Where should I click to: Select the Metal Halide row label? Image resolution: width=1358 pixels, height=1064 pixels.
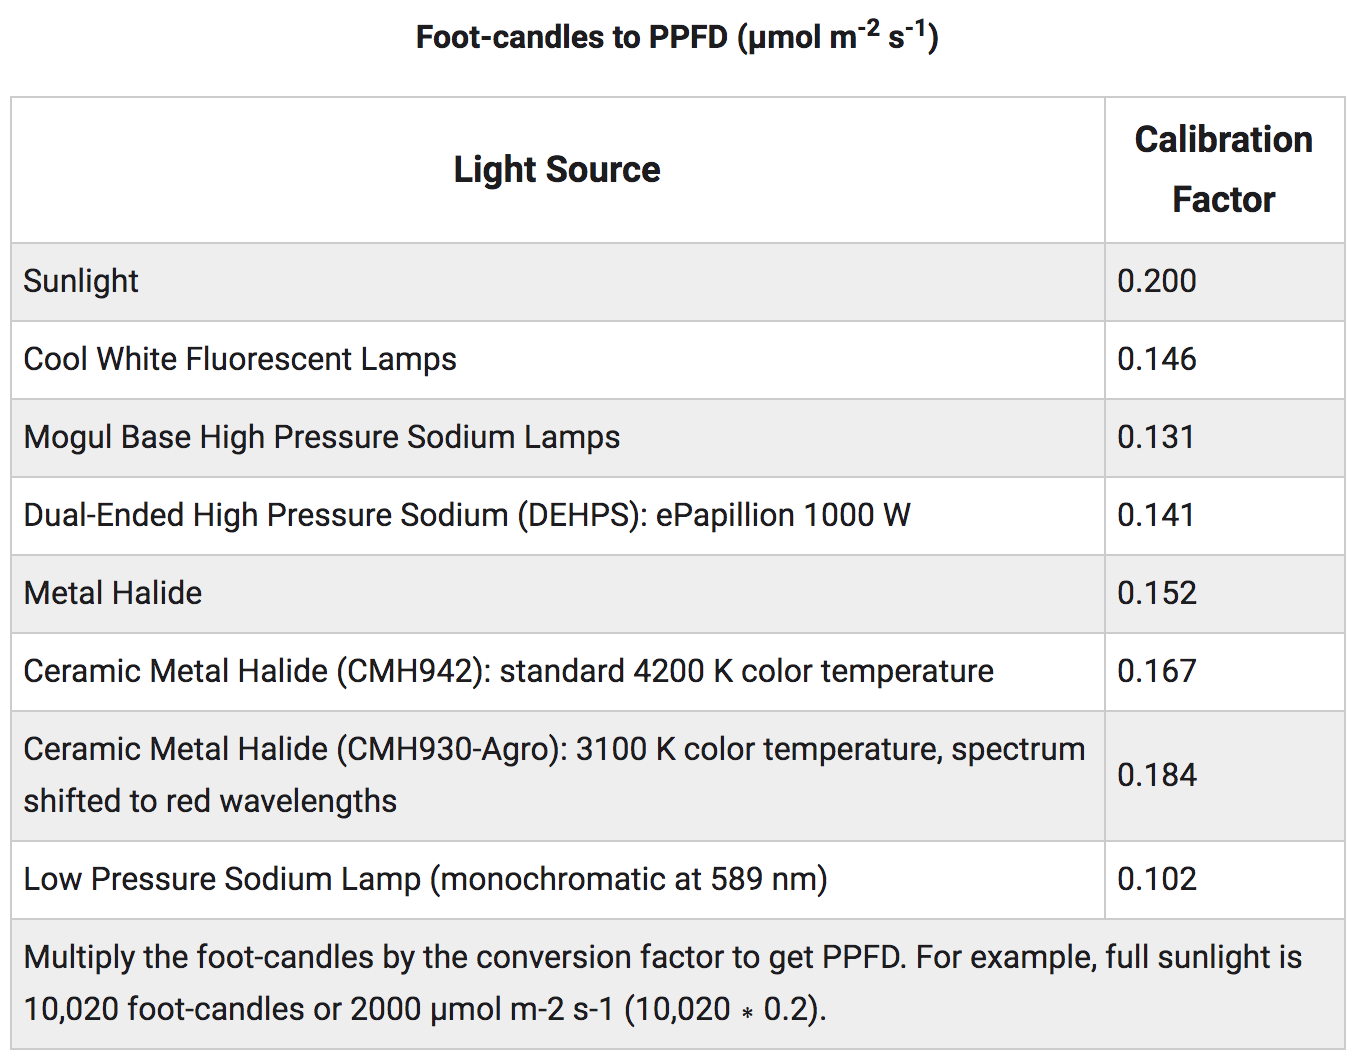pyautogui.click(x=113, y=593)
